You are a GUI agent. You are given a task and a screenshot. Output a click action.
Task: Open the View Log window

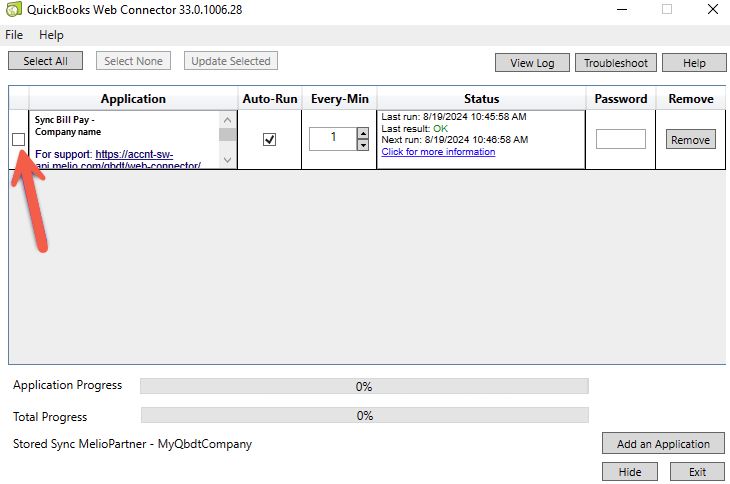[532, 62]
